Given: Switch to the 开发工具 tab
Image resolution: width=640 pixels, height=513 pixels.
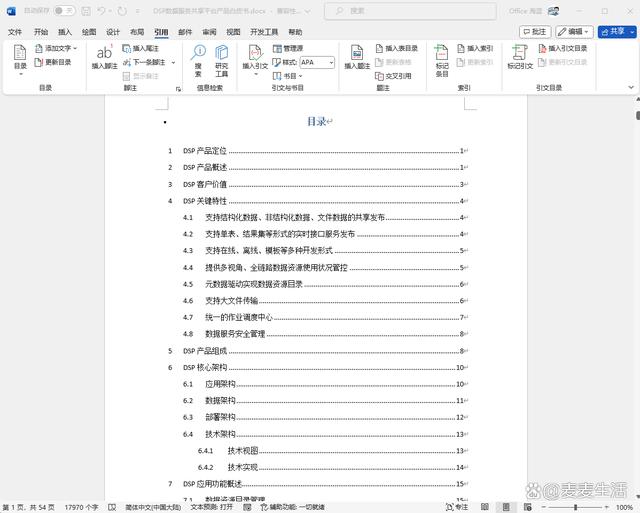Looking at the screenshot, I should [x=264, y=32].
